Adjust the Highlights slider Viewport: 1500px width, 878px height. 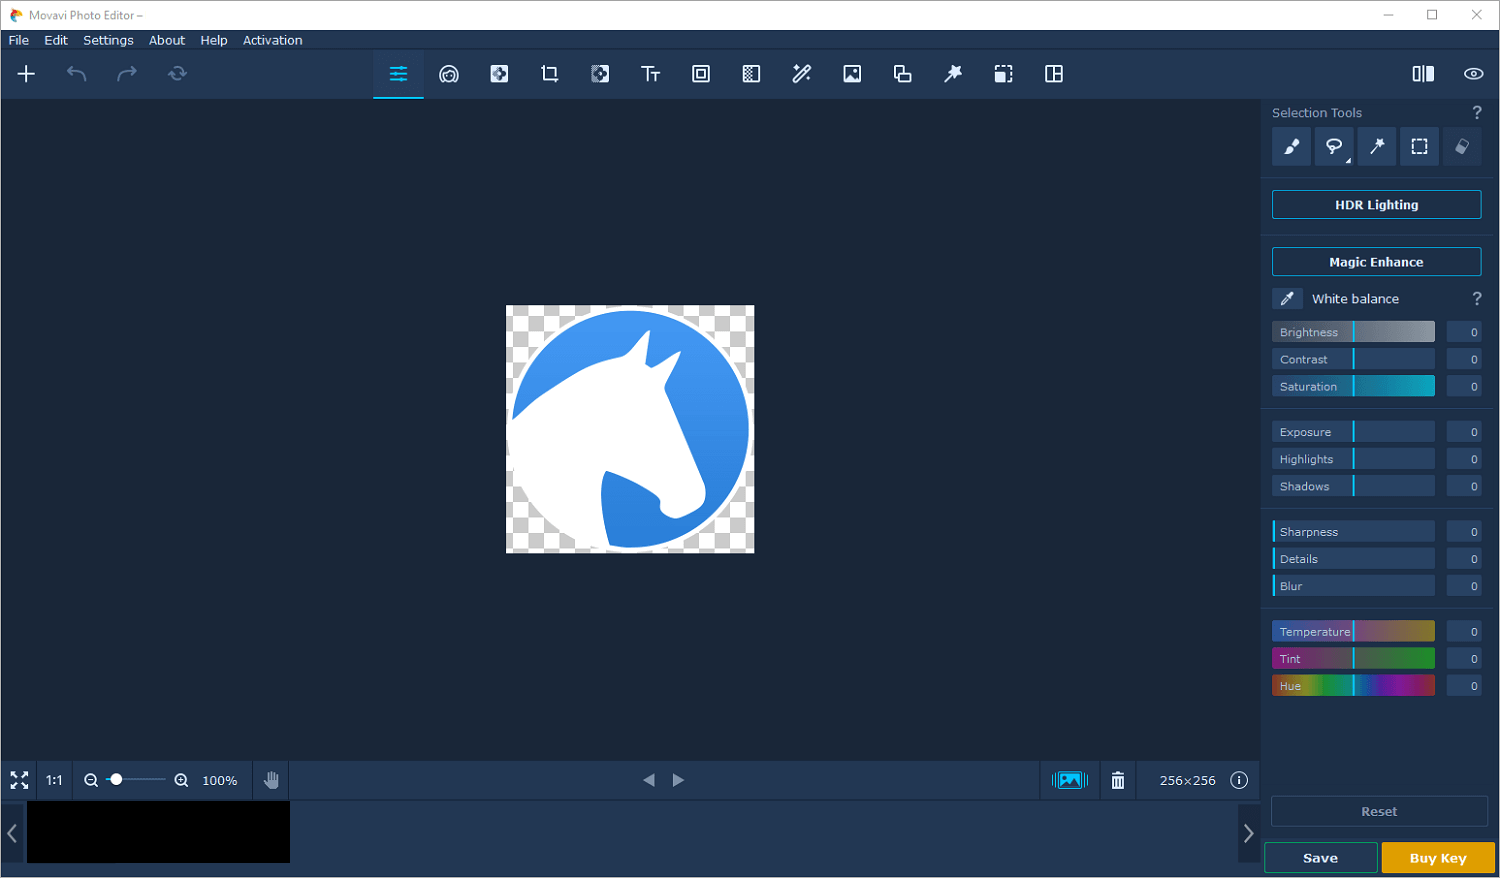point(1353,459)
